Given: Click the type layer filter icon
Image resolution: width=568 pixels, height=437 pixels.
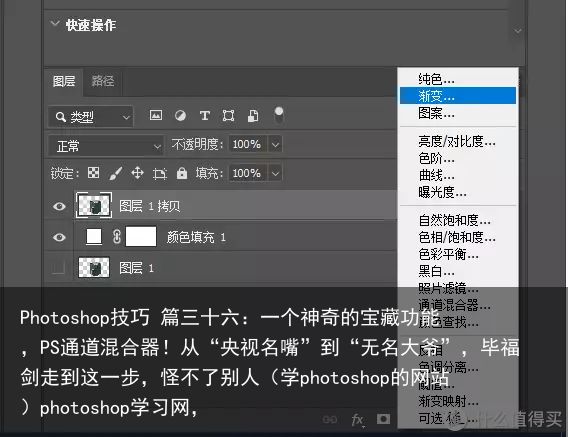Looking at the screenshot, I should tap(205, 116).
